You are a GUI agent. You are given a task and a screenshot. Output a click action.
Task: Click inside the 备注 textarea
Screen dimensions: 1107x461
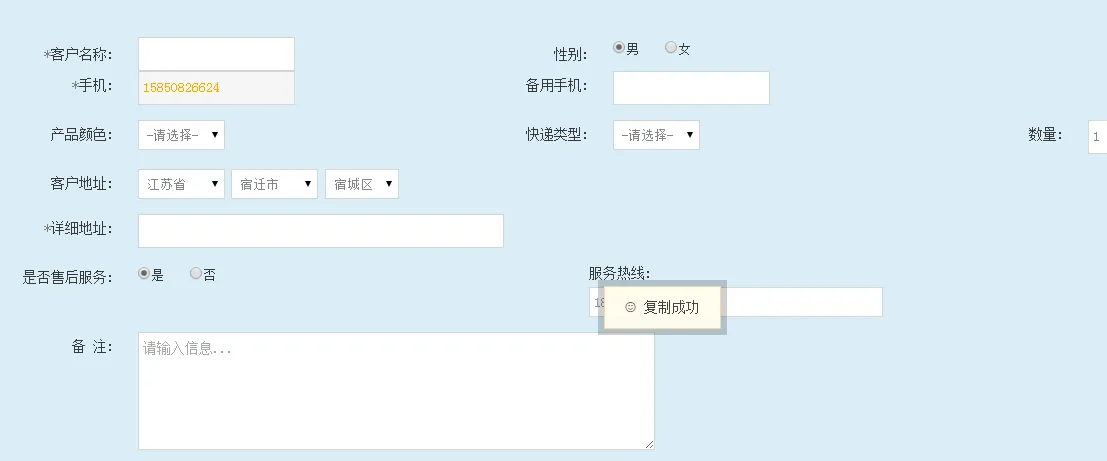396,390
